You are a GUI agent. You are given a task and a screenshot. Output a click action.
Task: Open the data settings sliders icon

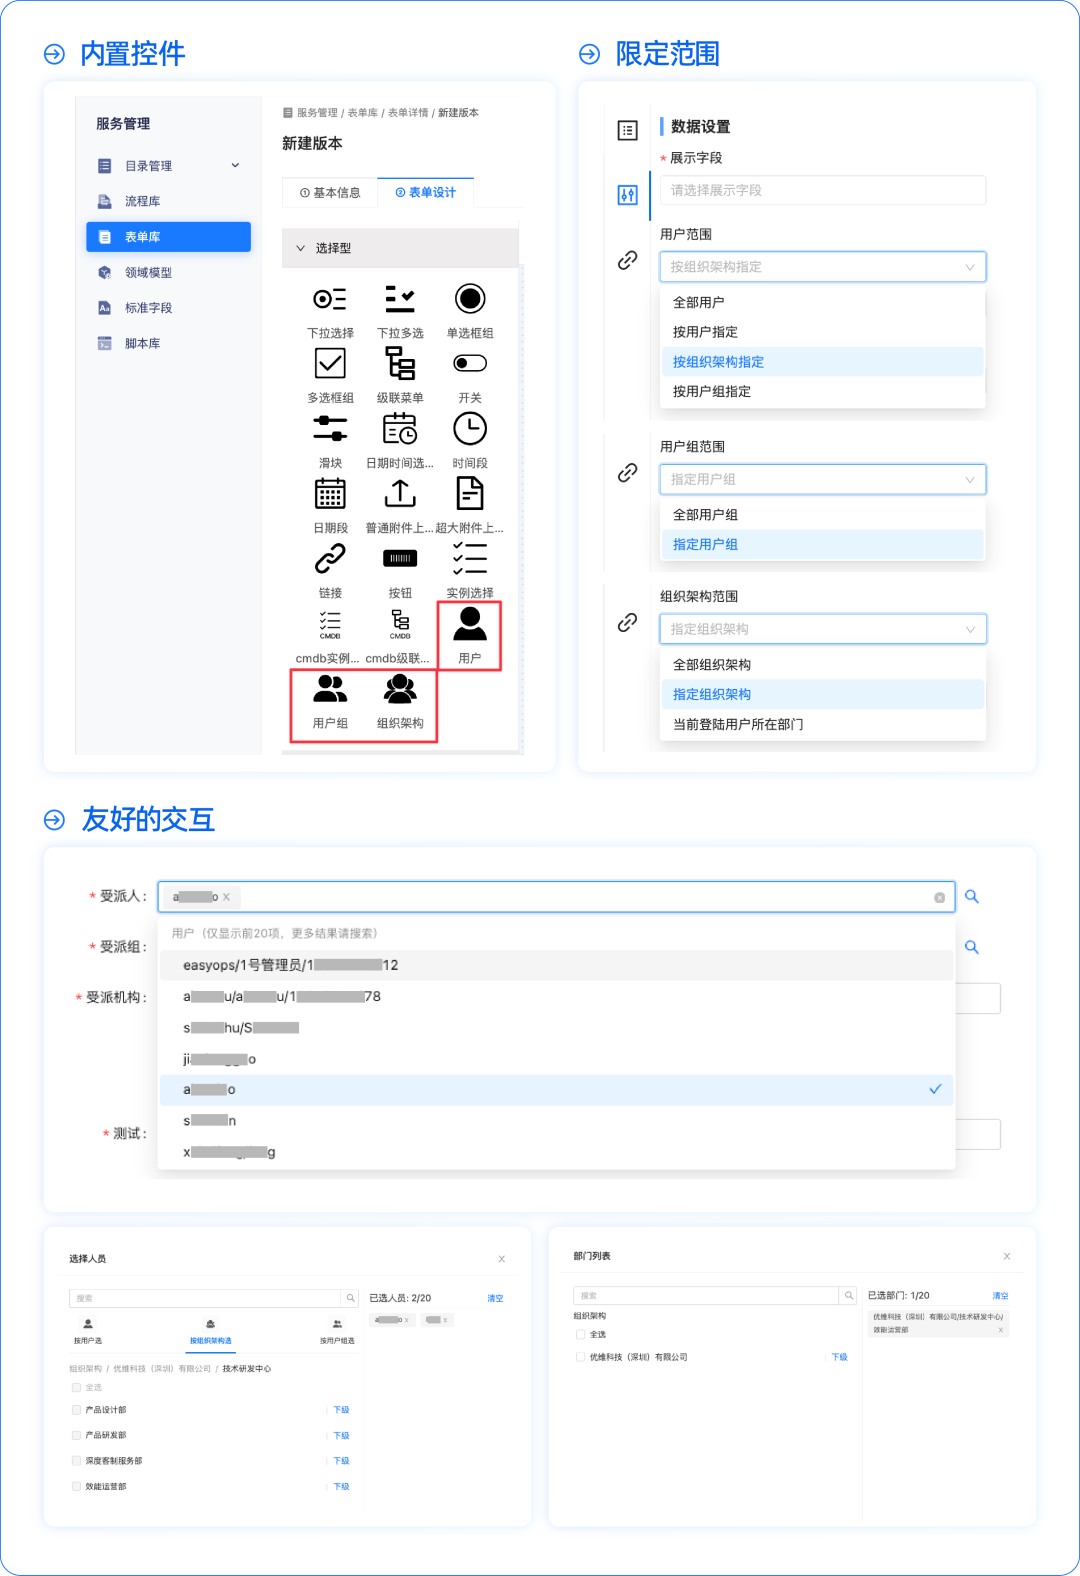(628, 195)
